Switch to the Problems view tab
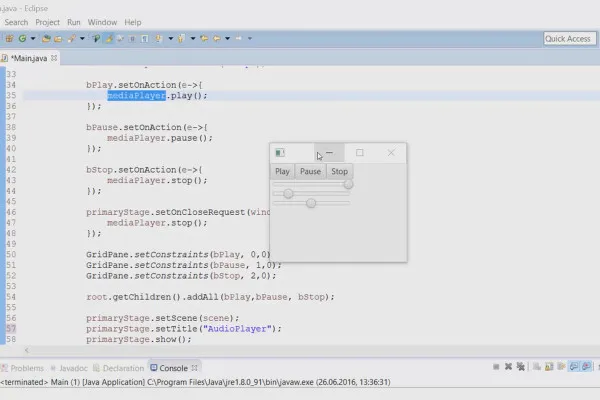This screenshot has height=400, width=600. tap(23, 368)
